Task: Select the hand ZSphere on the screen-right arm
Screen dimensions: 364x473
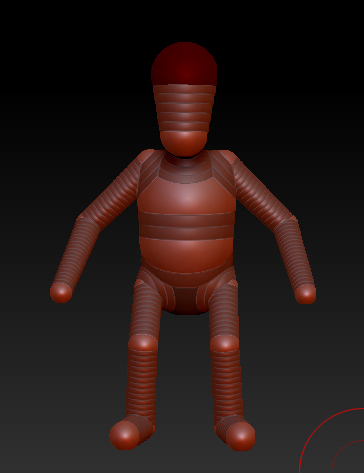Action: point(306,294)
